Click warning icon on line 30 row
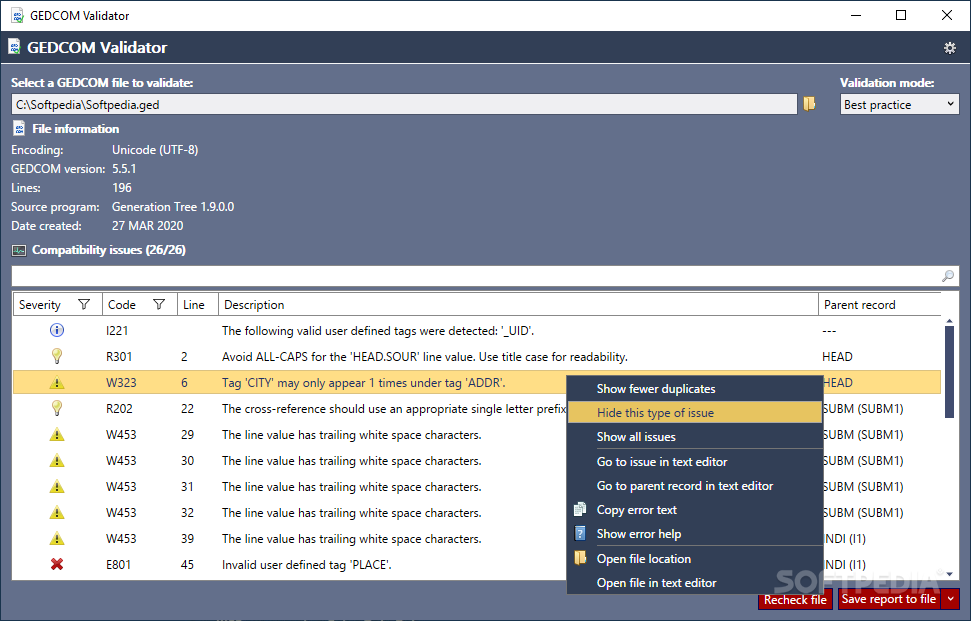This screenshot has height=621, width=971. point(56,461)
